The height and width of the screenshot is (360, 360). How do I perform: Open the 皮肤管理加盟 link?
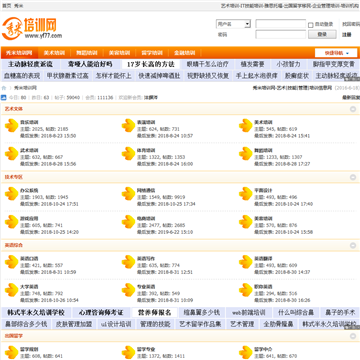pos(74,324)
